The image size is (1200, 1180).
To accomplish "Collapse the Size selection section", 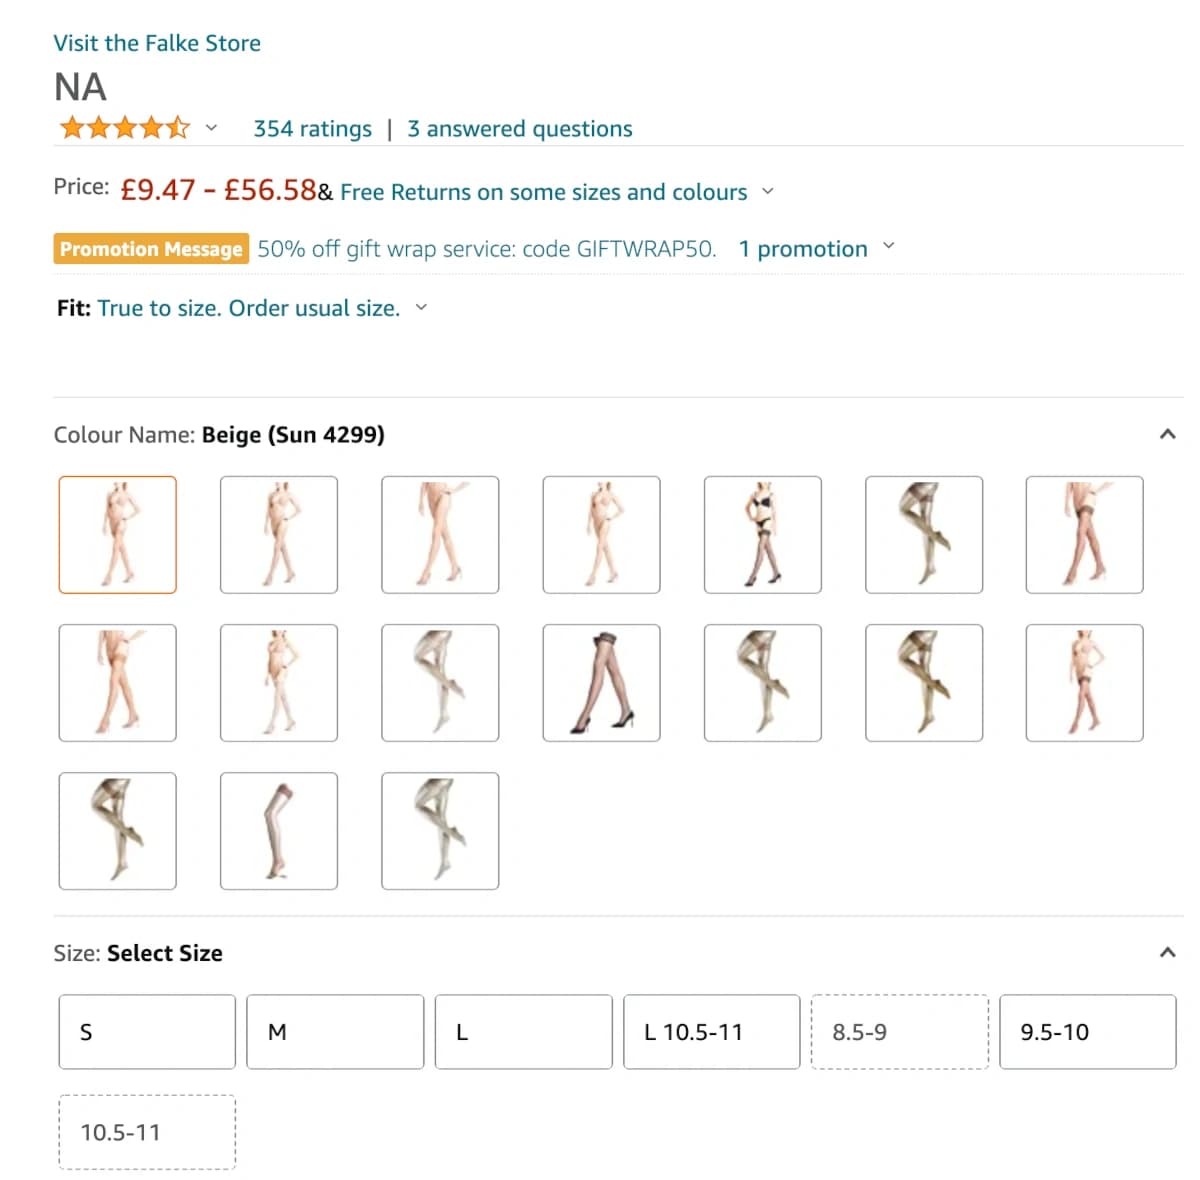I will coord(1166,952).
